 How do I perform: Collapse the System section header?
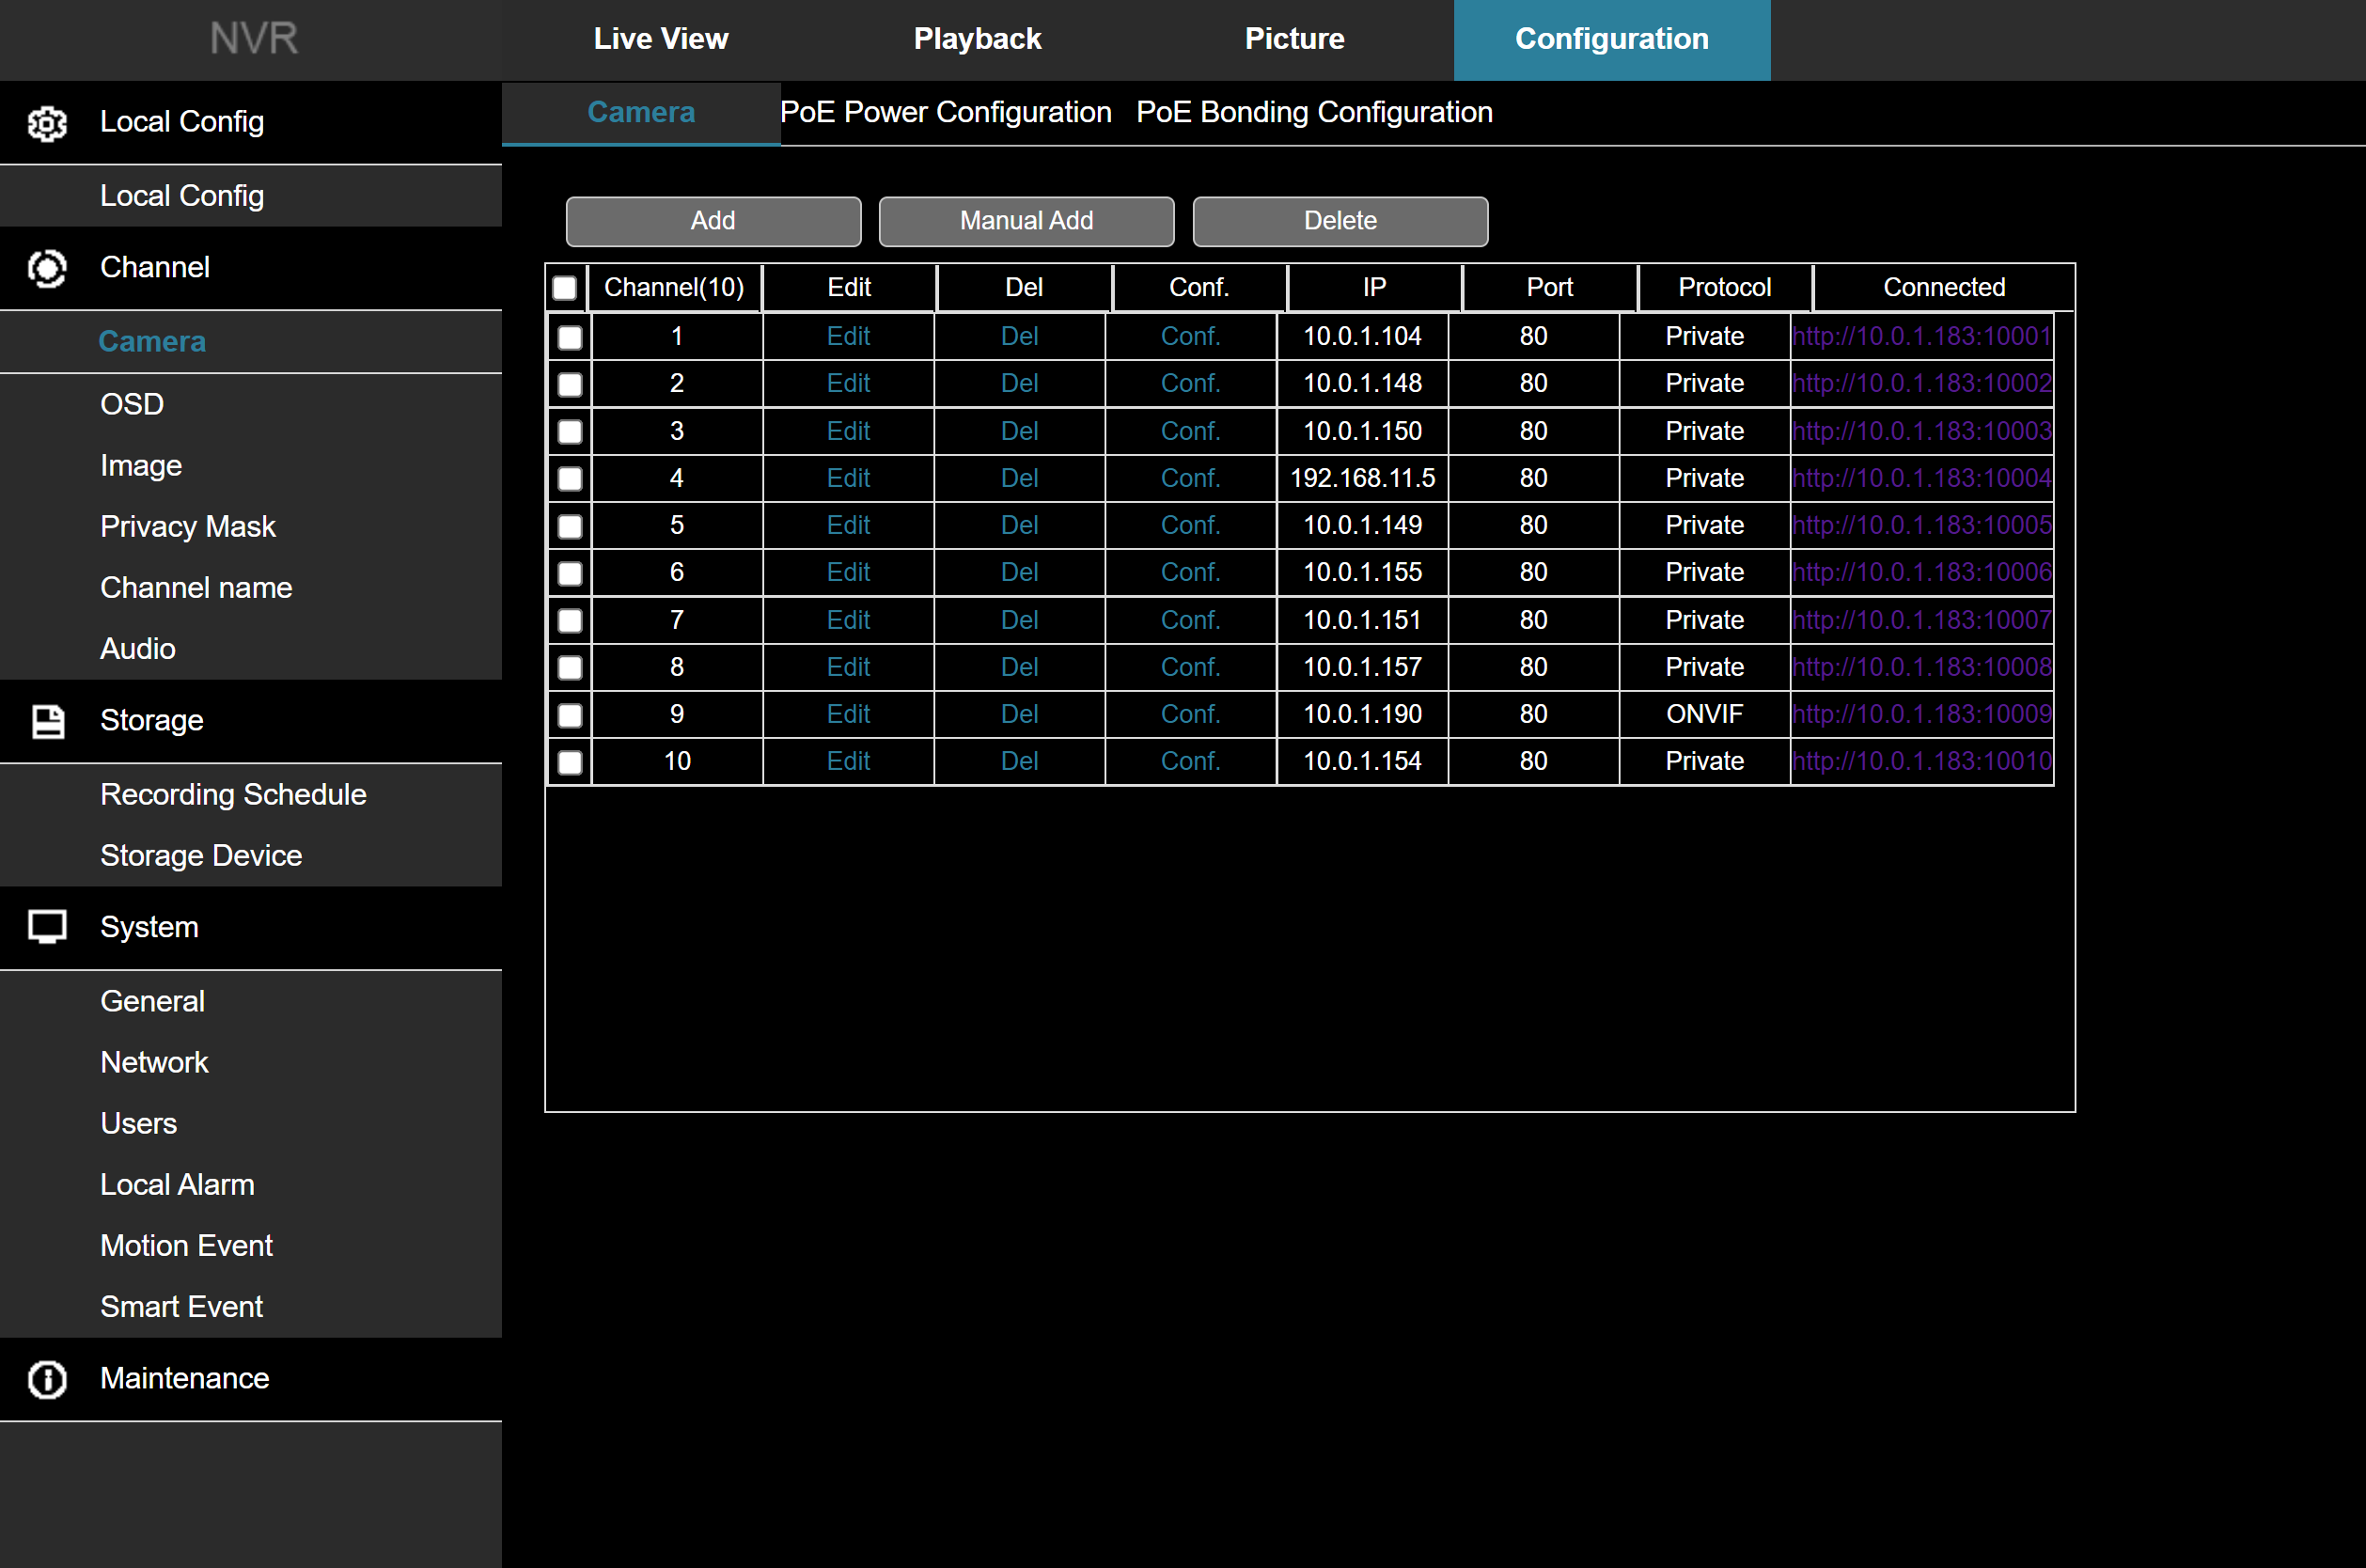(x=149, y=927)
